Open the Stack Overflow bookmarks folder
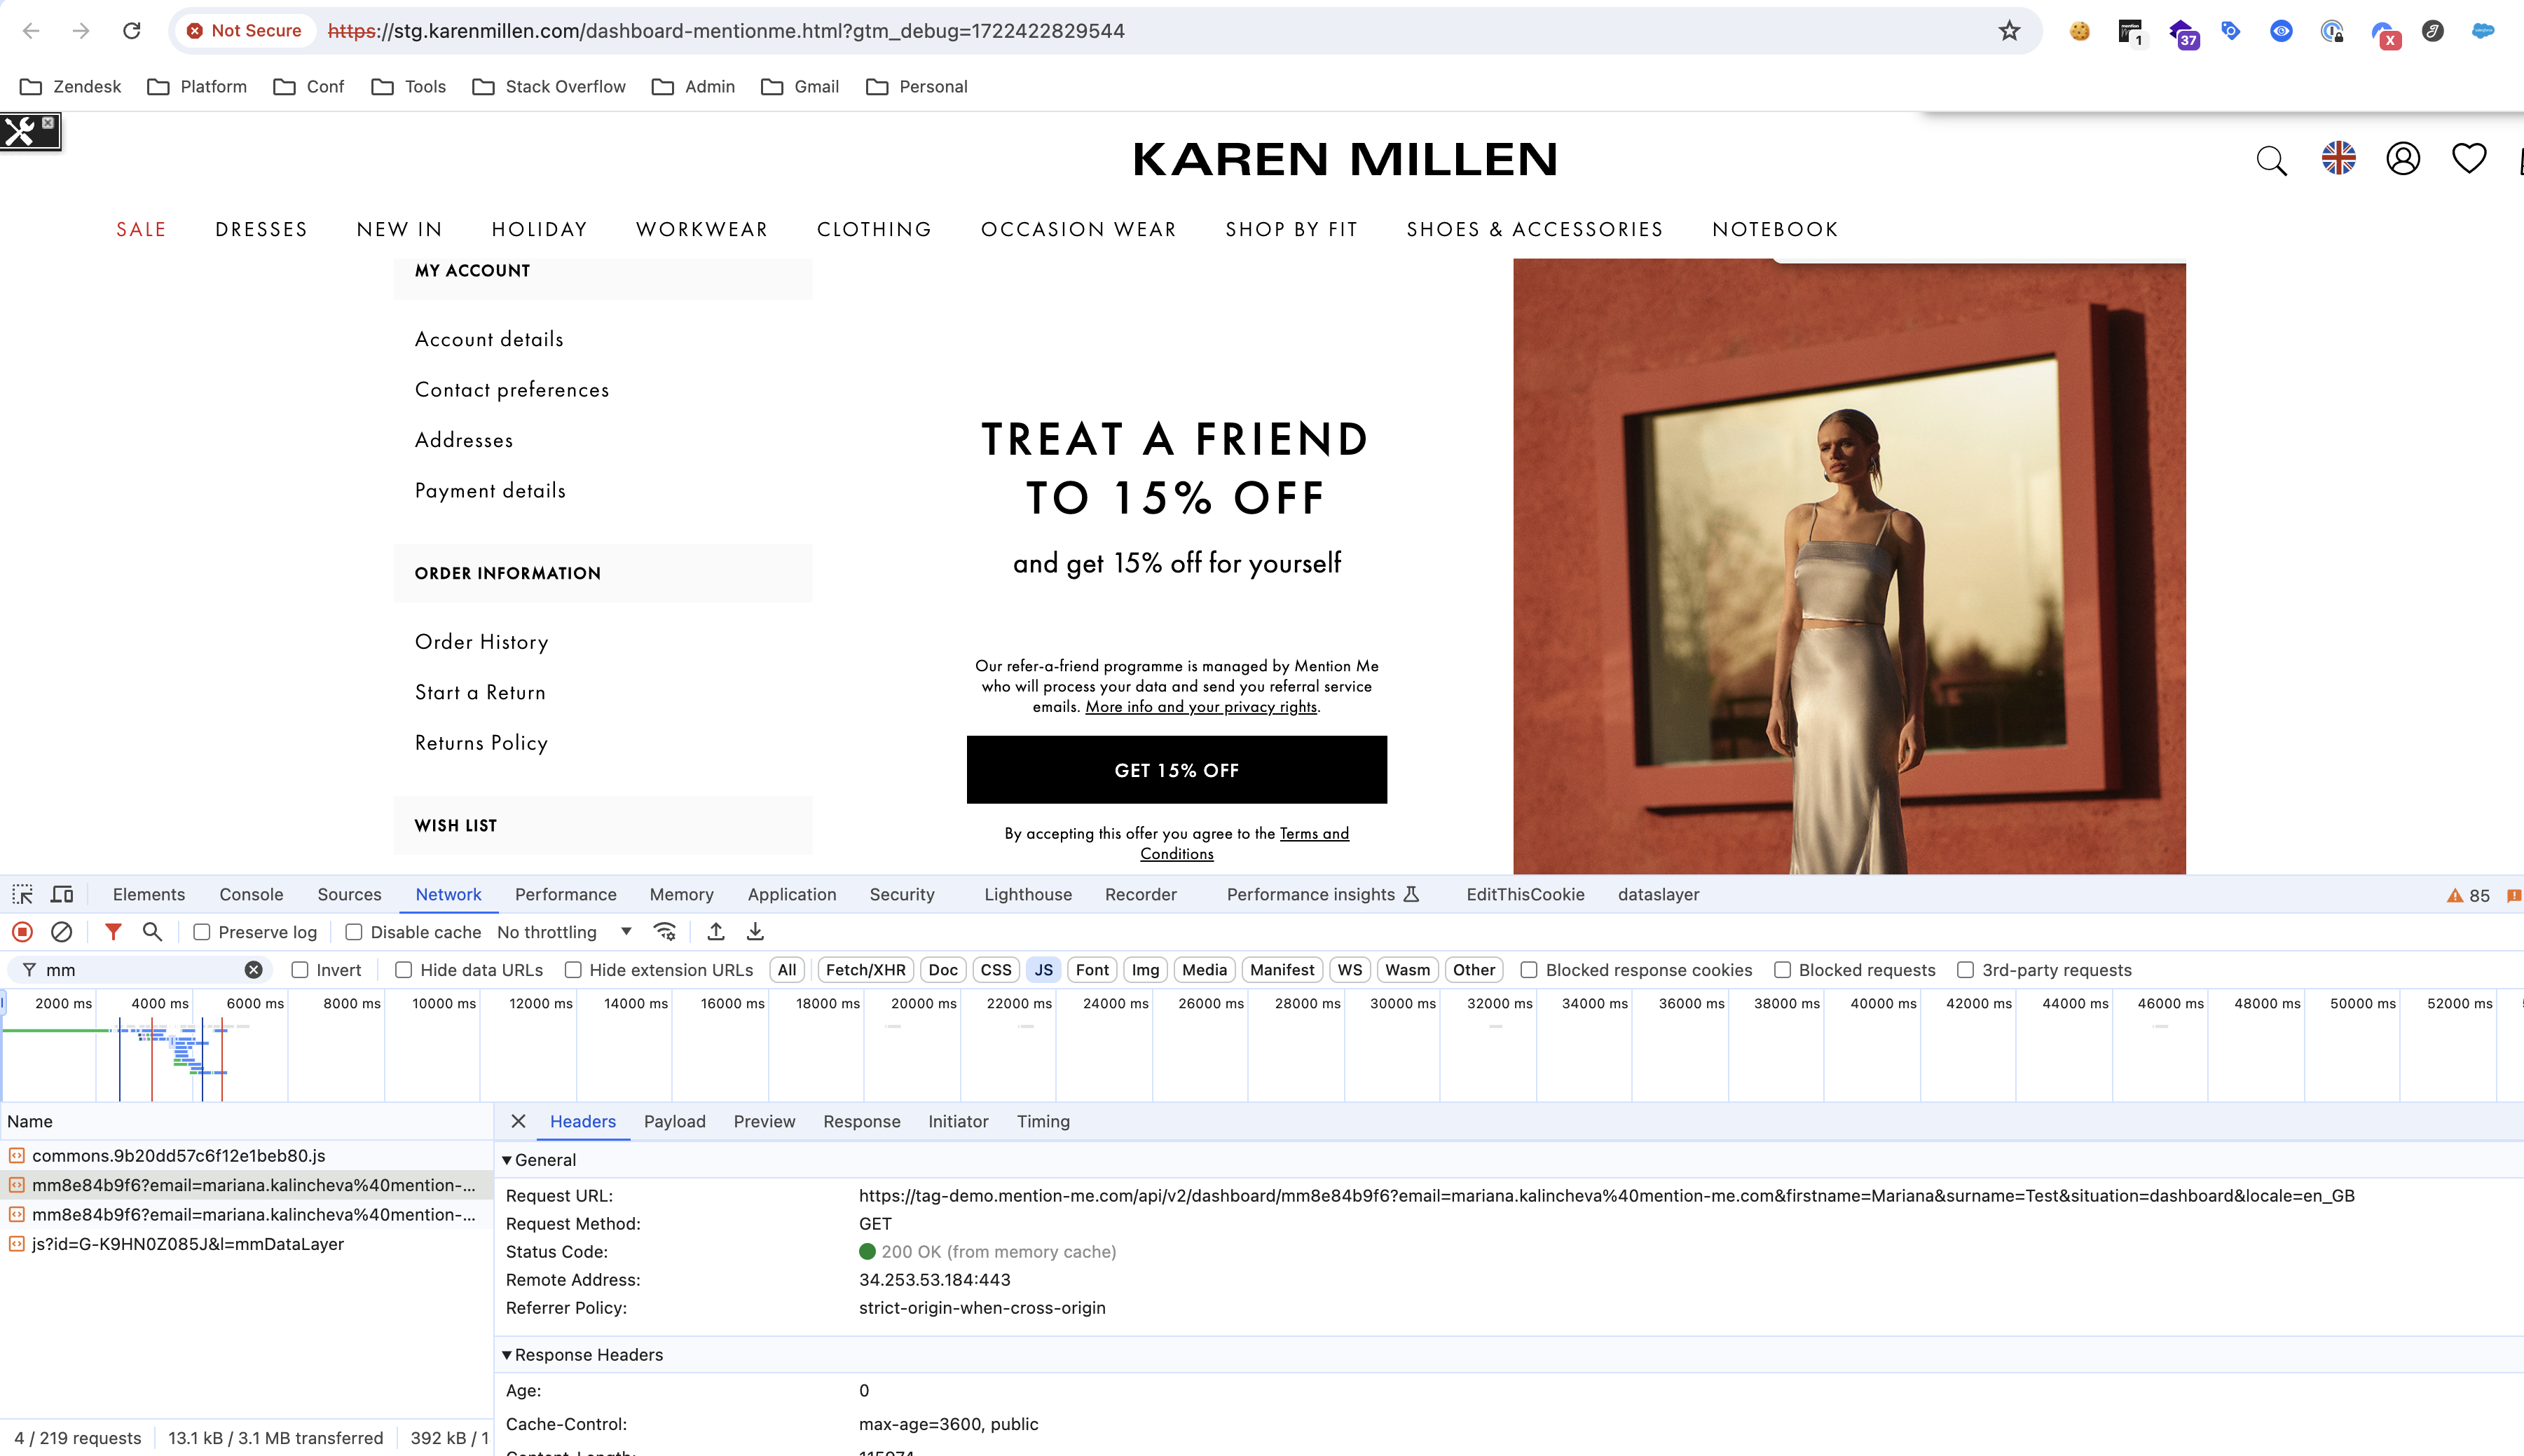2524x1456 pixels. point(549,87)
